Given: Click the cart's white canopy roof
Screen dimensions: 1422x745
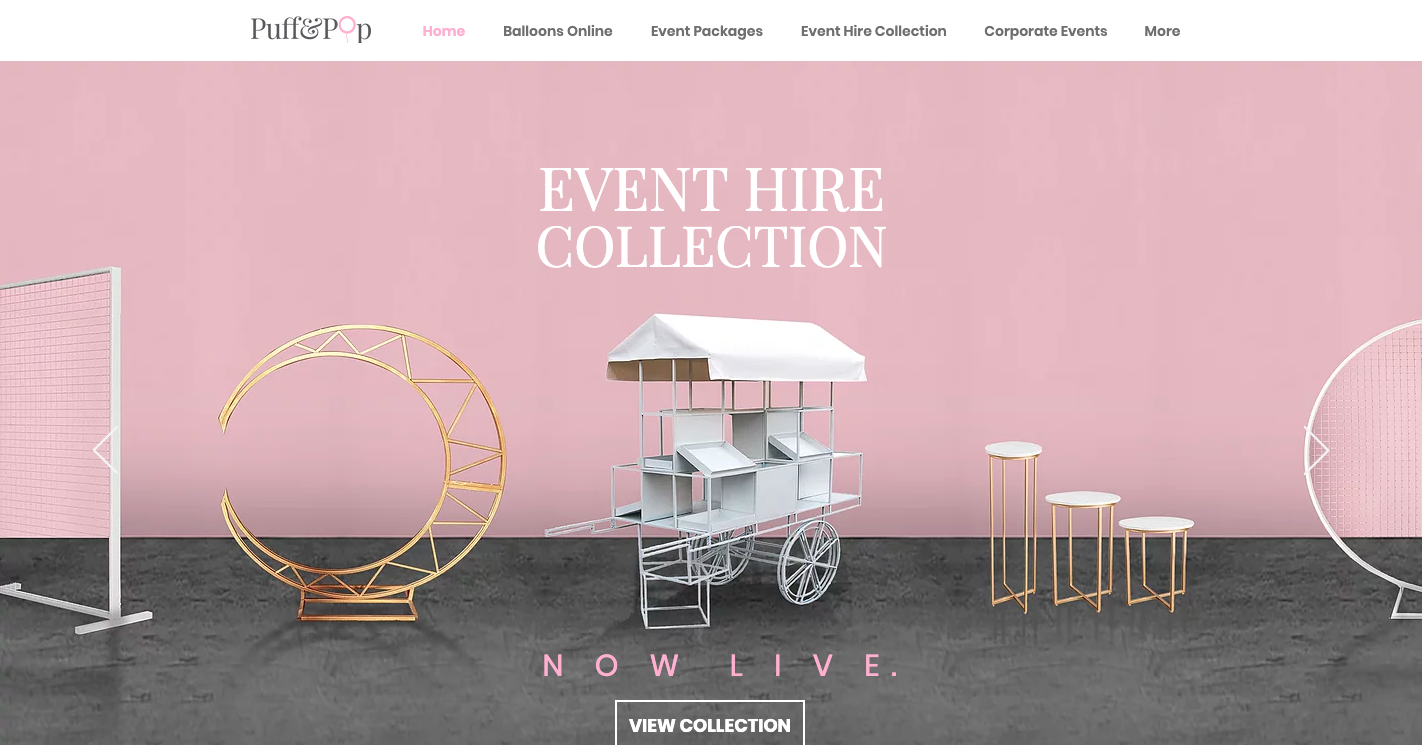Looking at the screenshot, I should [736, 348].
